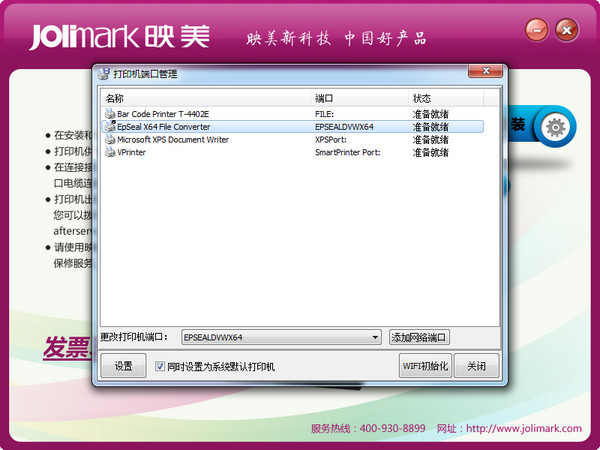Viewport: 600px width, 450px height.
Task: Open the 更改打印机端口 dropdown list
Action: (x=375, y=337)
